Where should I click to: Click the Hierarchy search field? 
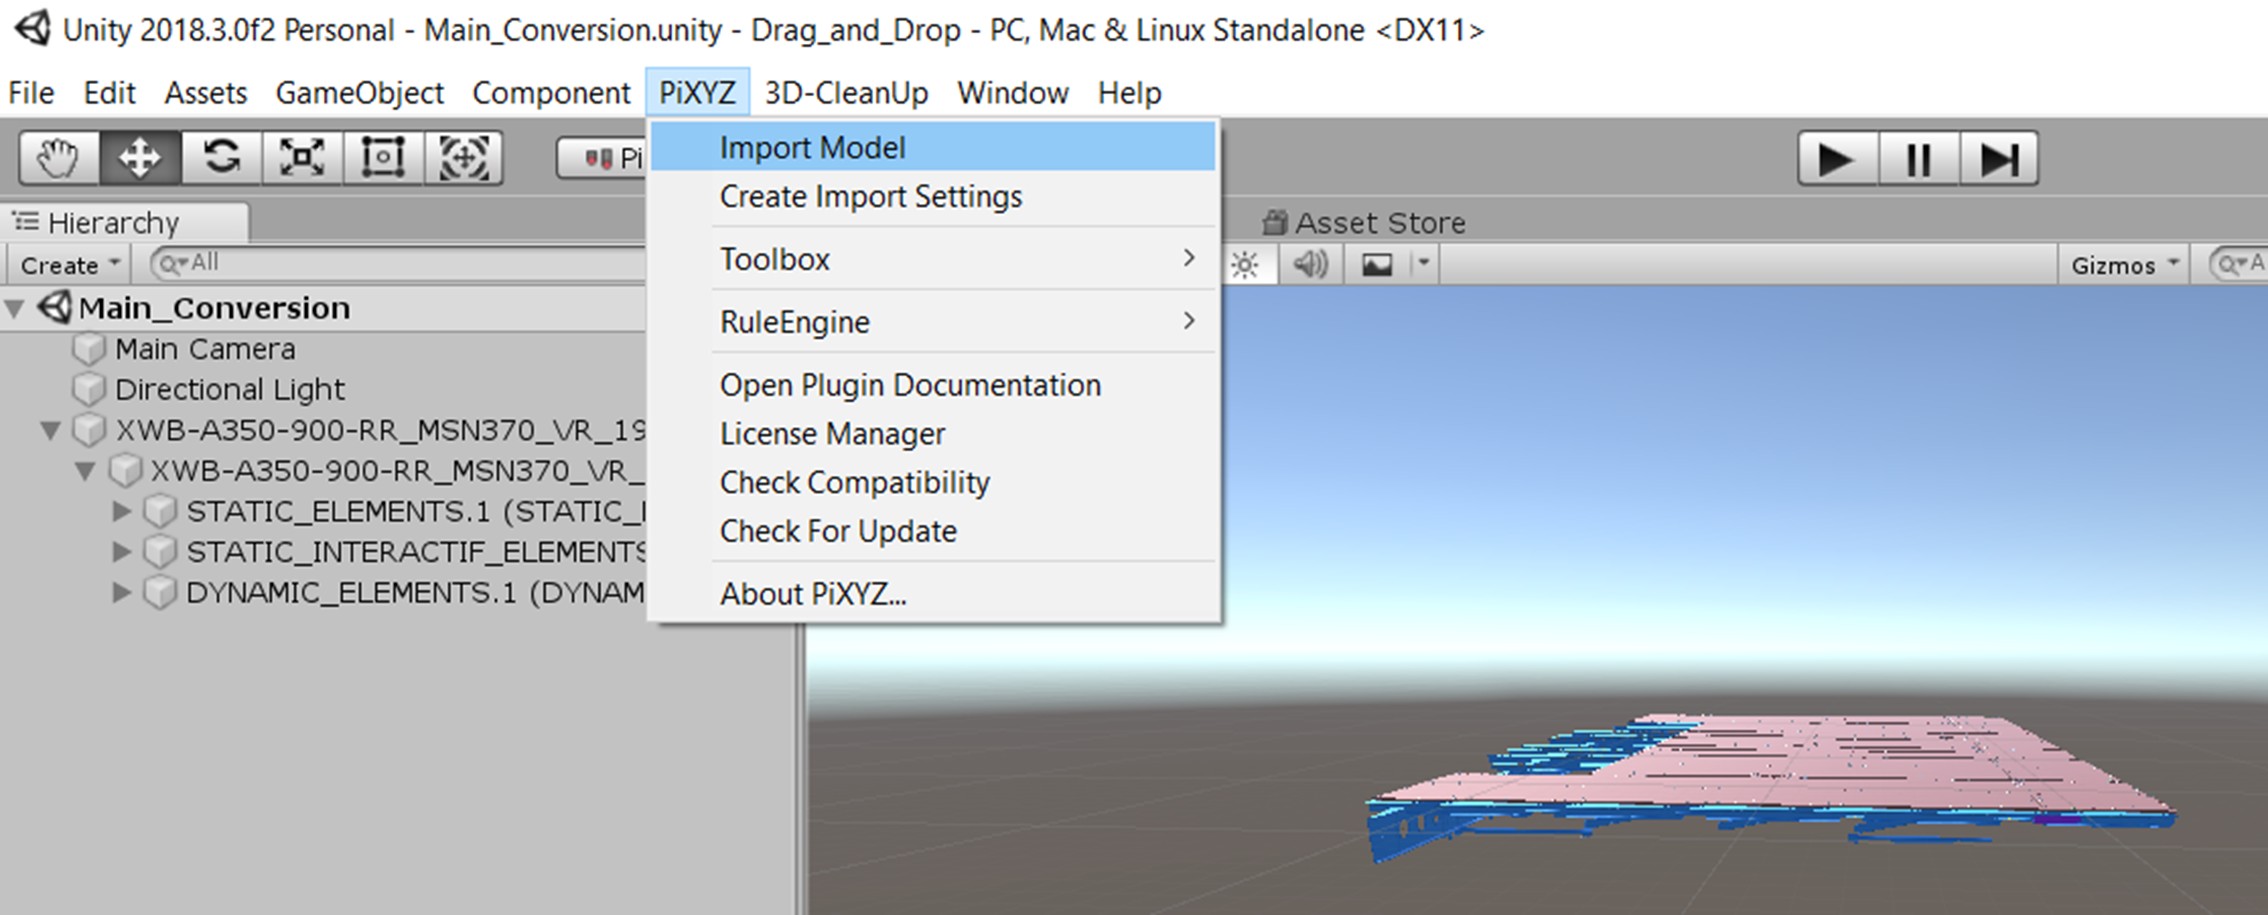pyautogui.click(x=400, y=264)
